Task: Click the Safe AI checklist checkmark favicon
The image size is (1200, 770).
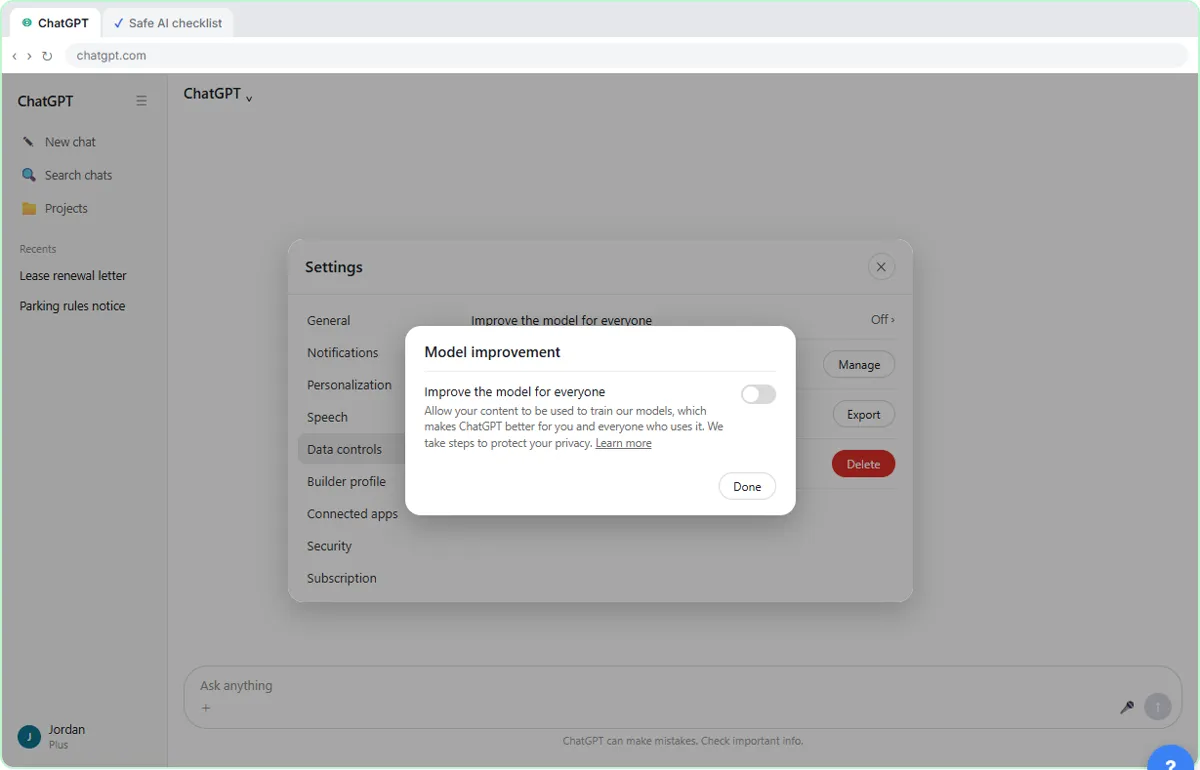Action: click(119, 23)
